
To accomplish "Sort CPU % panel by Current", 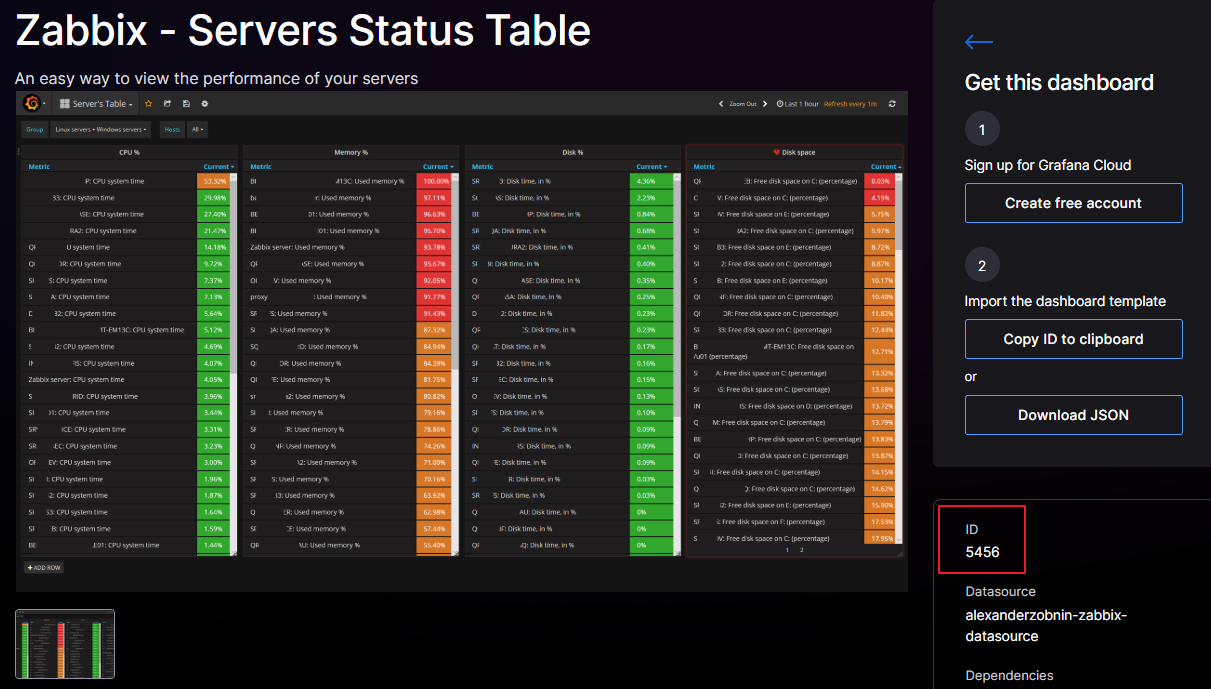I will point(219,167).
